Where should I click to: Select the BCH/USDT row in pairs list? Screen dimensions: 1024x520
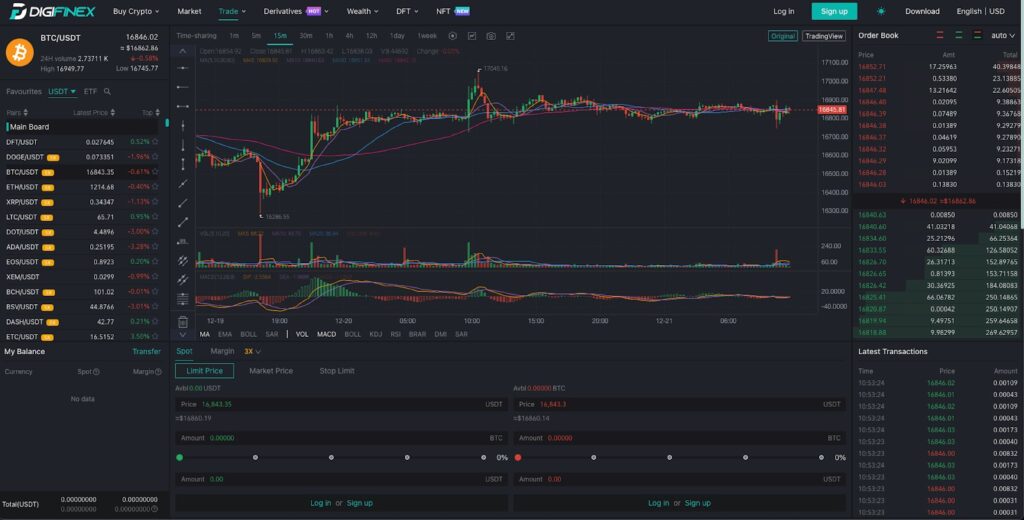tap(82, 292)
